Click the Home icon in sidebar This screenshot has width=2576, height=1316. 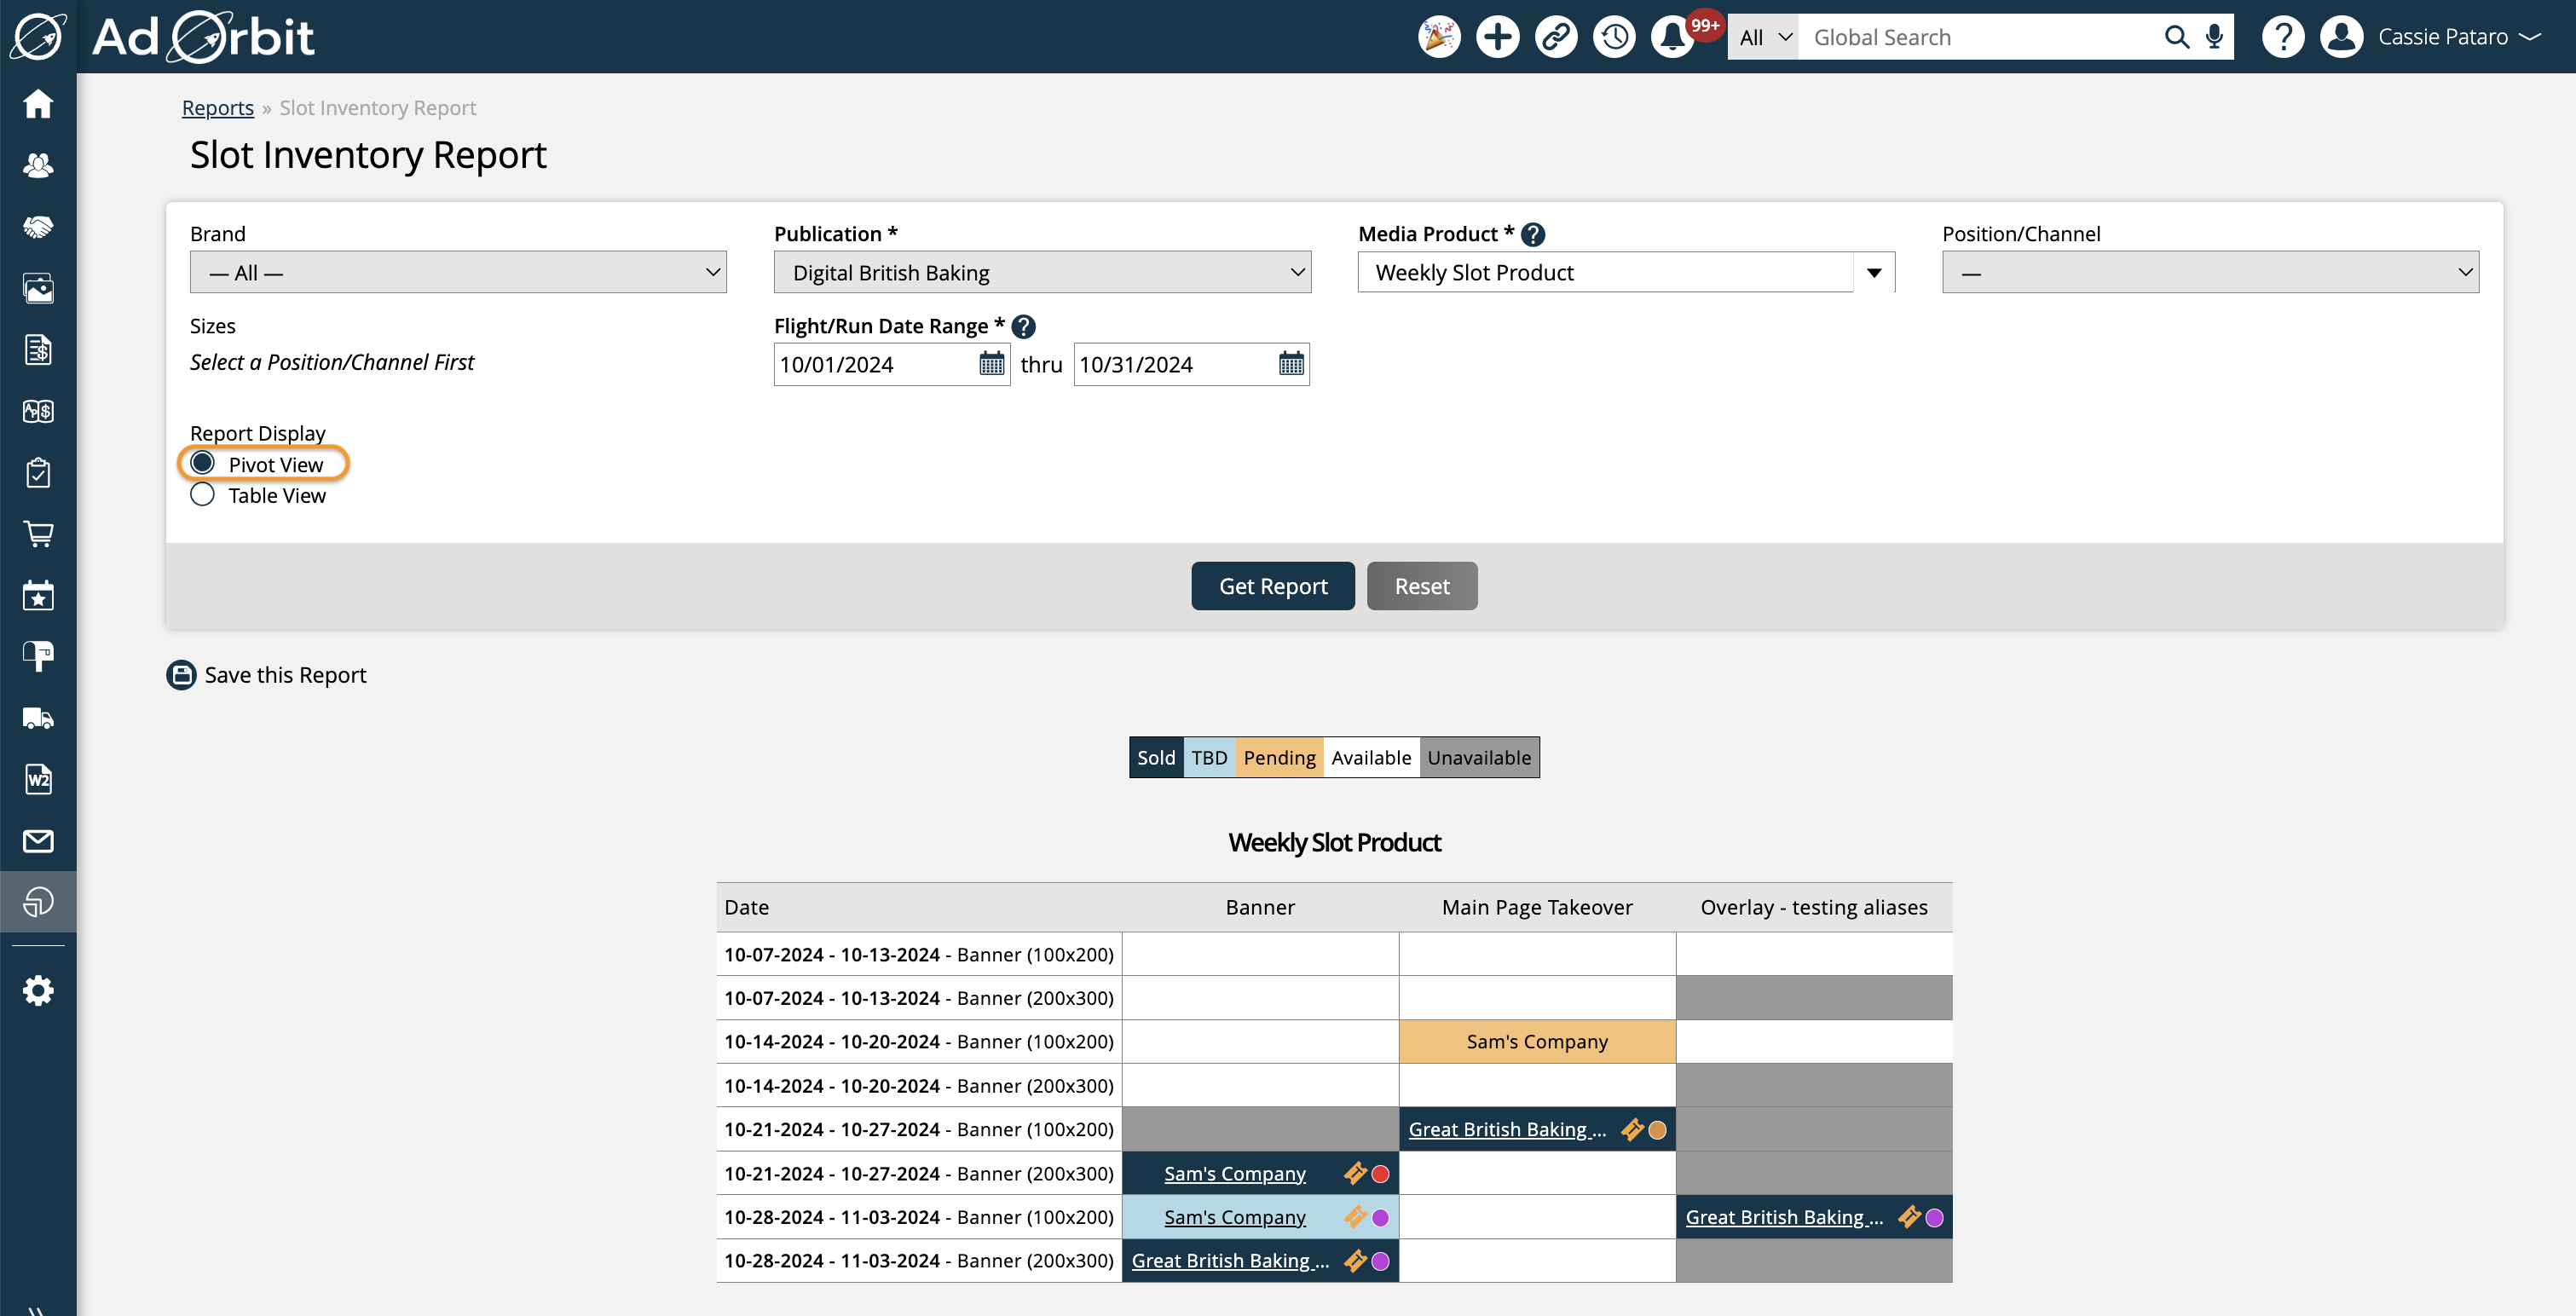tap(38, 104)
